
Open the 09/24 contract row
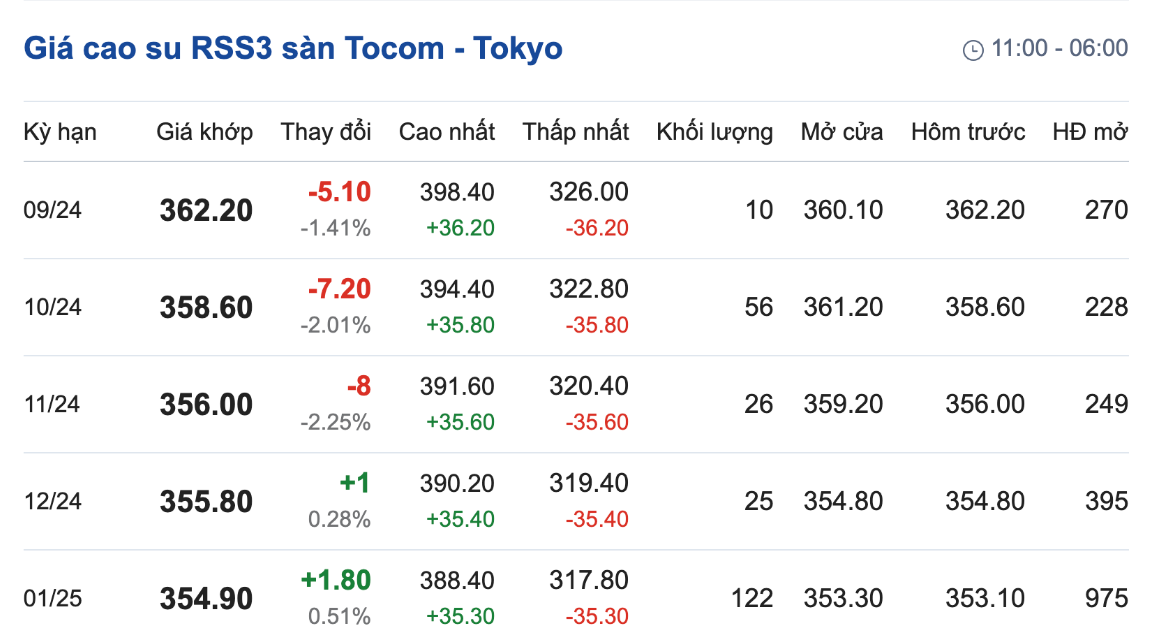576,210
